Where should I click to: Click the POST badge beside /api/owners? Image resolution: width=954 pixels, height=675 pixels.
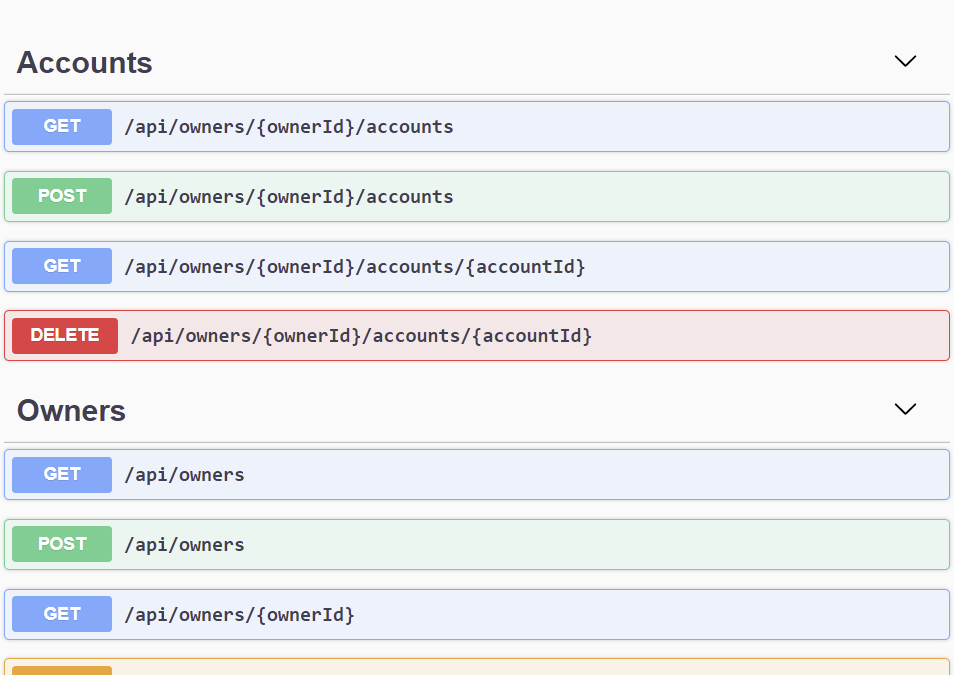(x=62, y=544)
